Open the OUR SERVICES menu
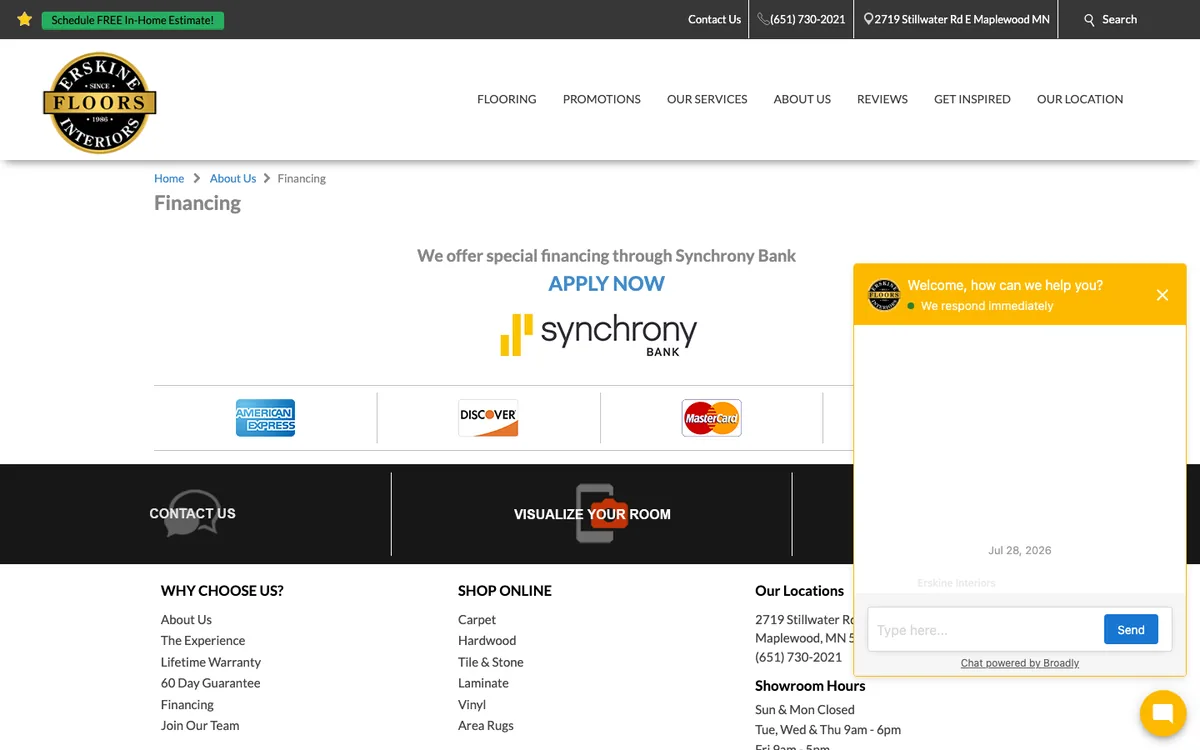The image size is (1200, 750). (707, 99)
